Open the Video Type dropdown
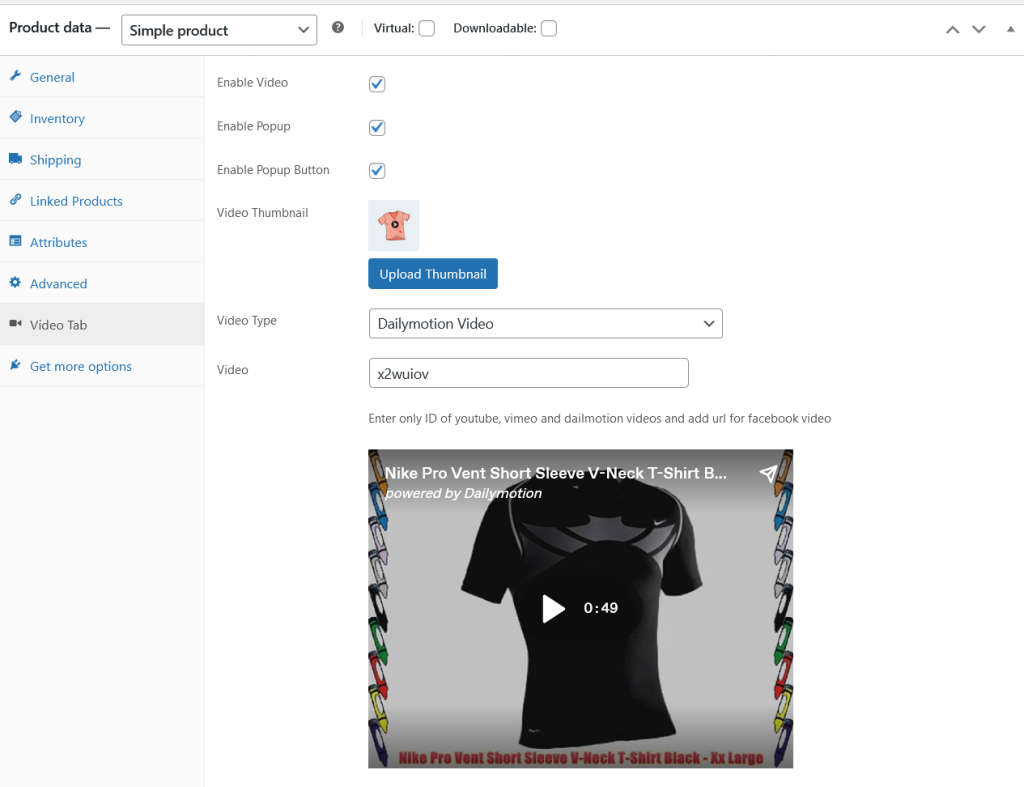 click(x=545, y=323)
